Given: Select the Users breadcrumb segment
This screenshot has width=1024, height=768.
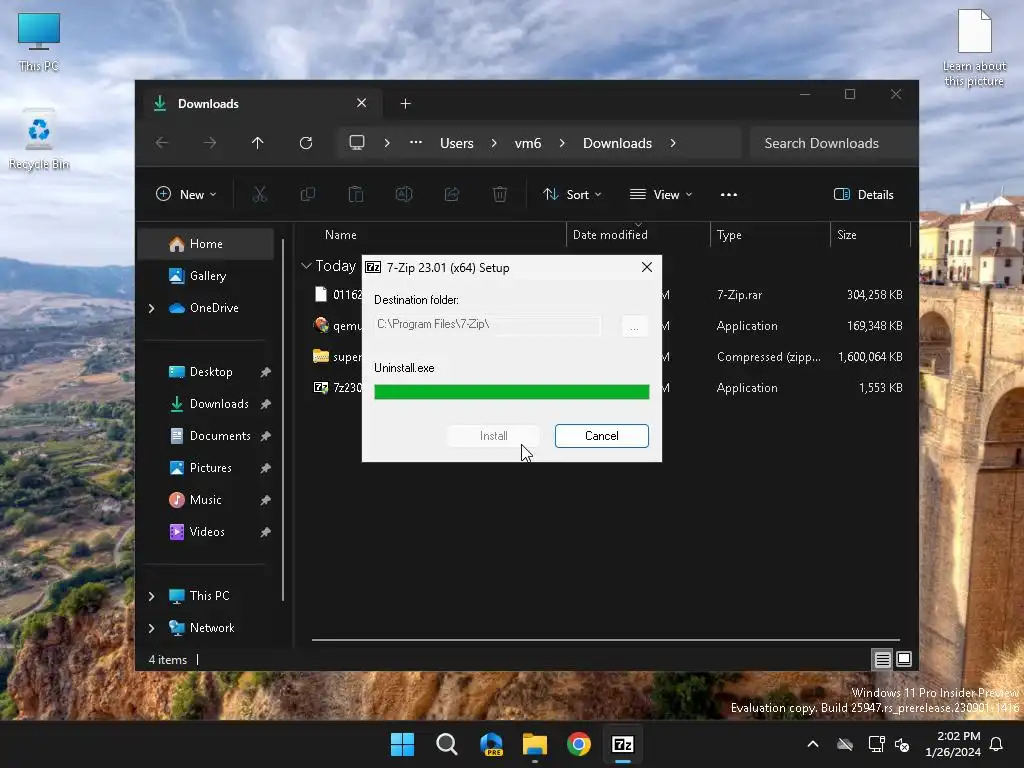Looking at the screenshot, I should [x=456, y=143].
